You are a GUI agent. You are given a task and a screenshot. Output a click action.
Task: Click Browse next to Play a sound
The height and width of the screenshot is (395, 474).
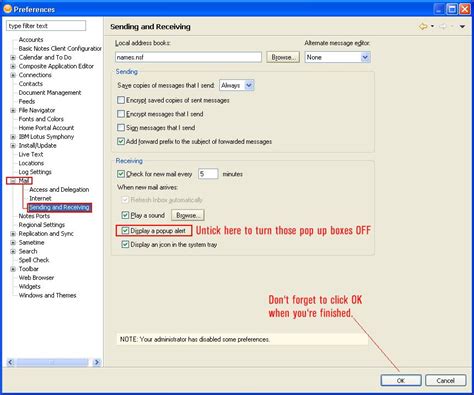click(x=188, y=215)
